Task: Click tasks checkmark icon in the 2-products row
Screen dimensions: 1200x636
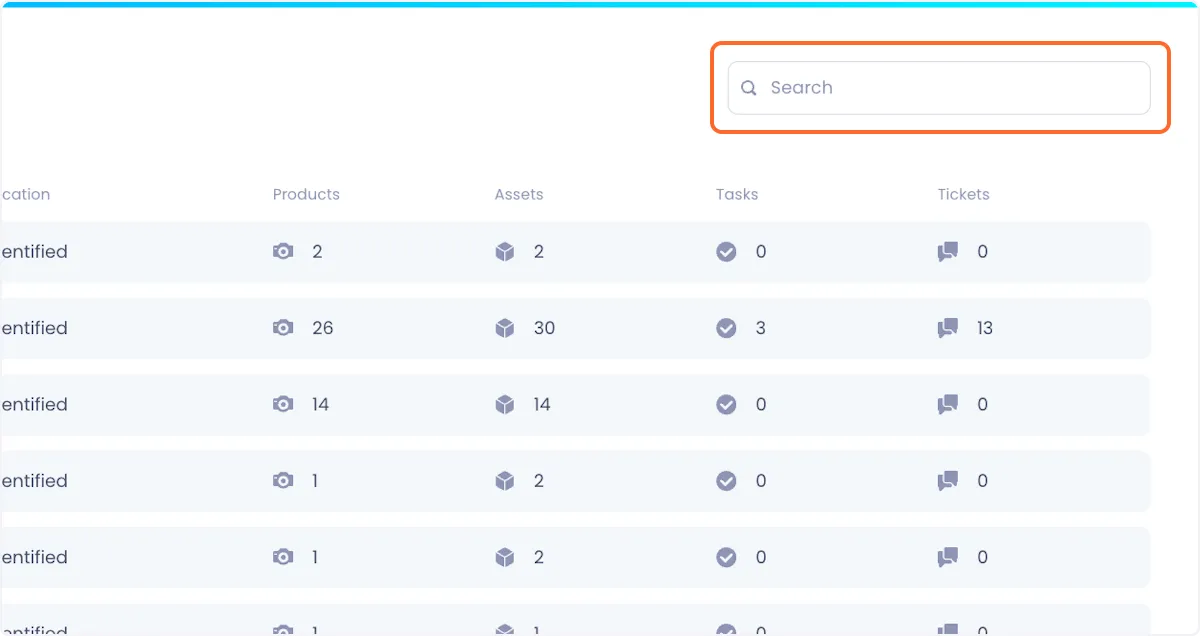Action: (727, 252)
